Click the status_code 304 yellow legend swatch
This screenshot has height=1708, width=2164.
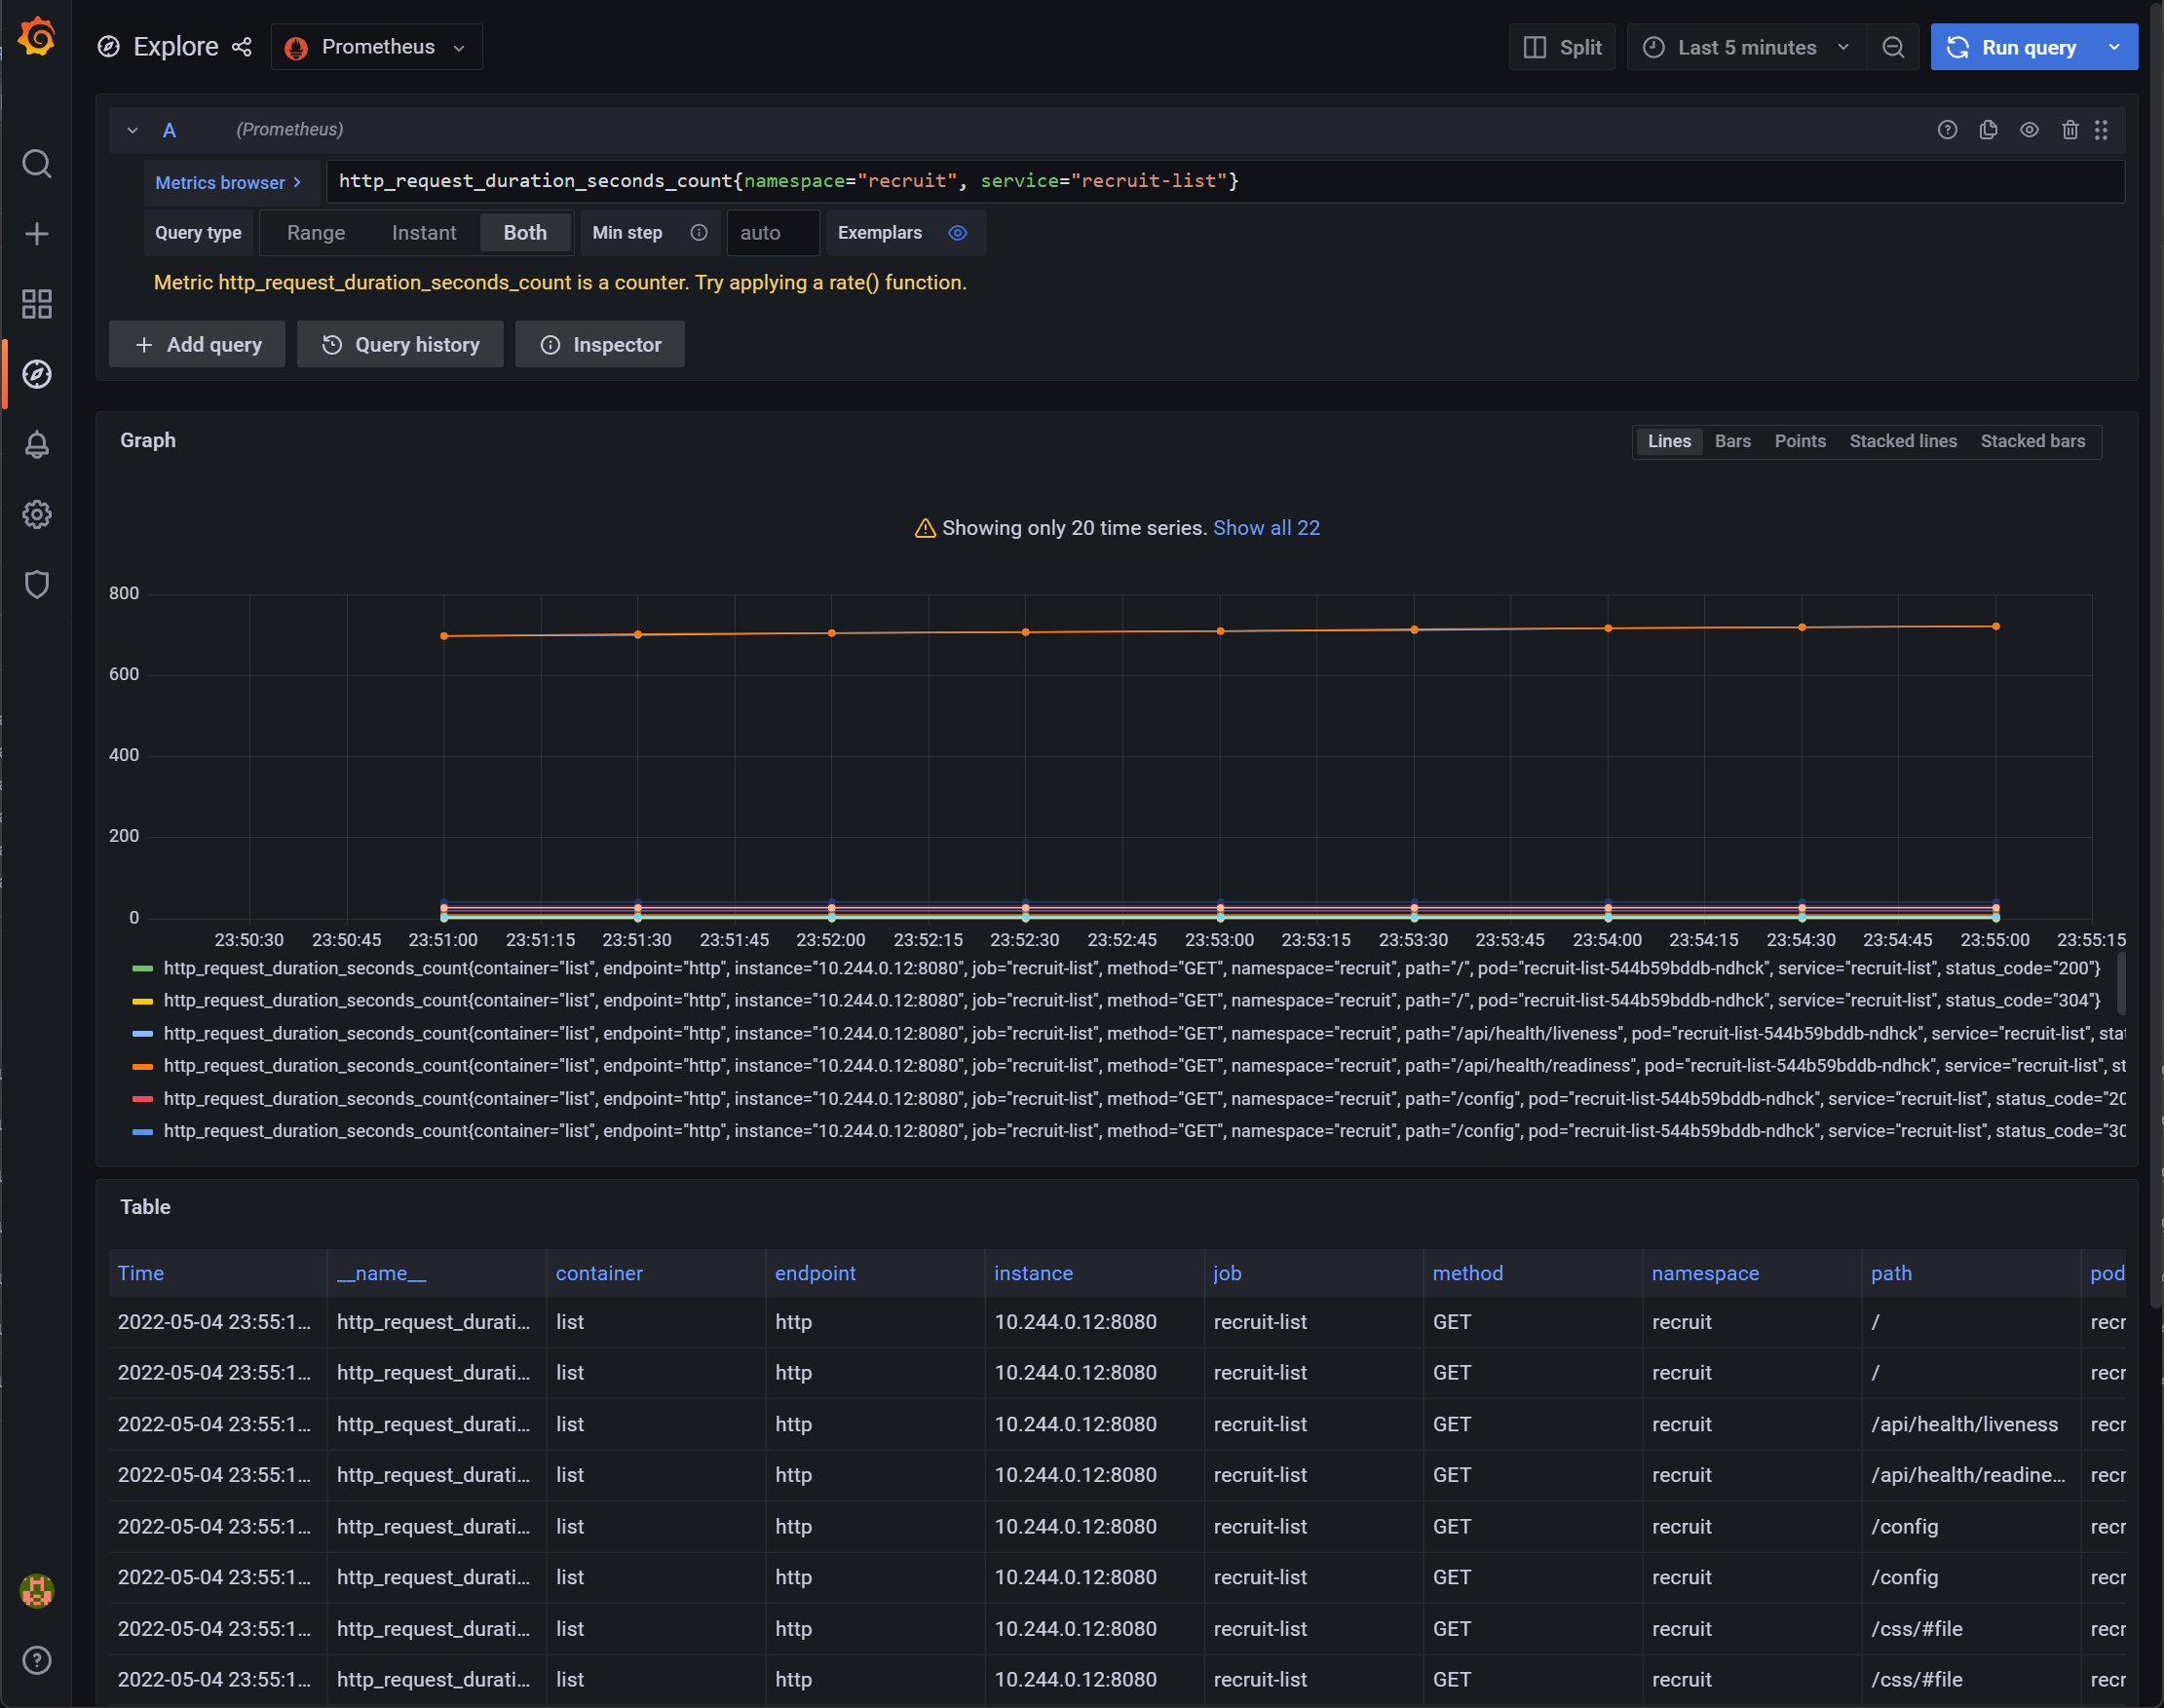tap(143, 1001)
